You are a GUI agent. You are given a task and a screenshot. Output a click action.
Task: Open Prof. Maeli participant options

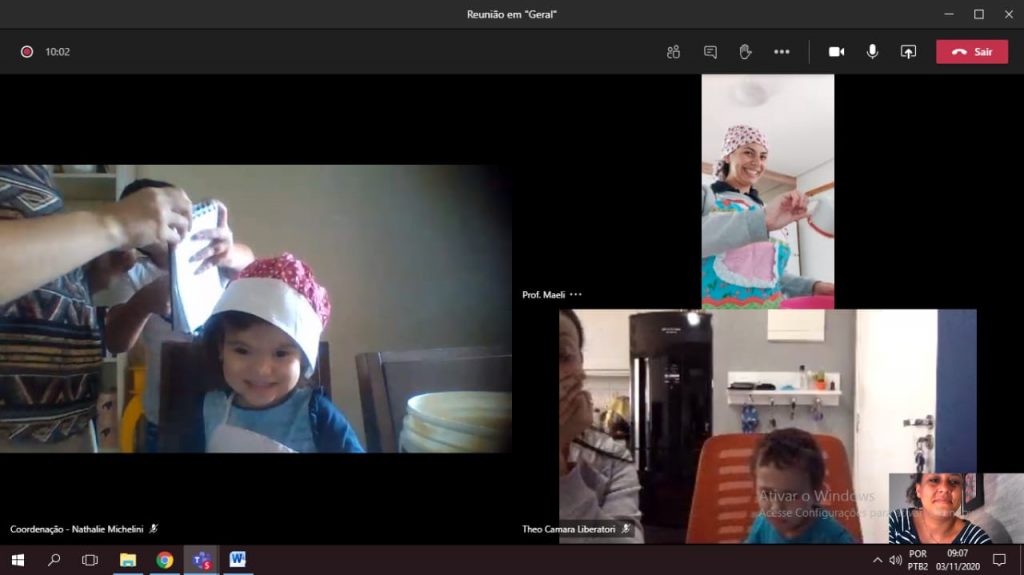tap(576, 295)
